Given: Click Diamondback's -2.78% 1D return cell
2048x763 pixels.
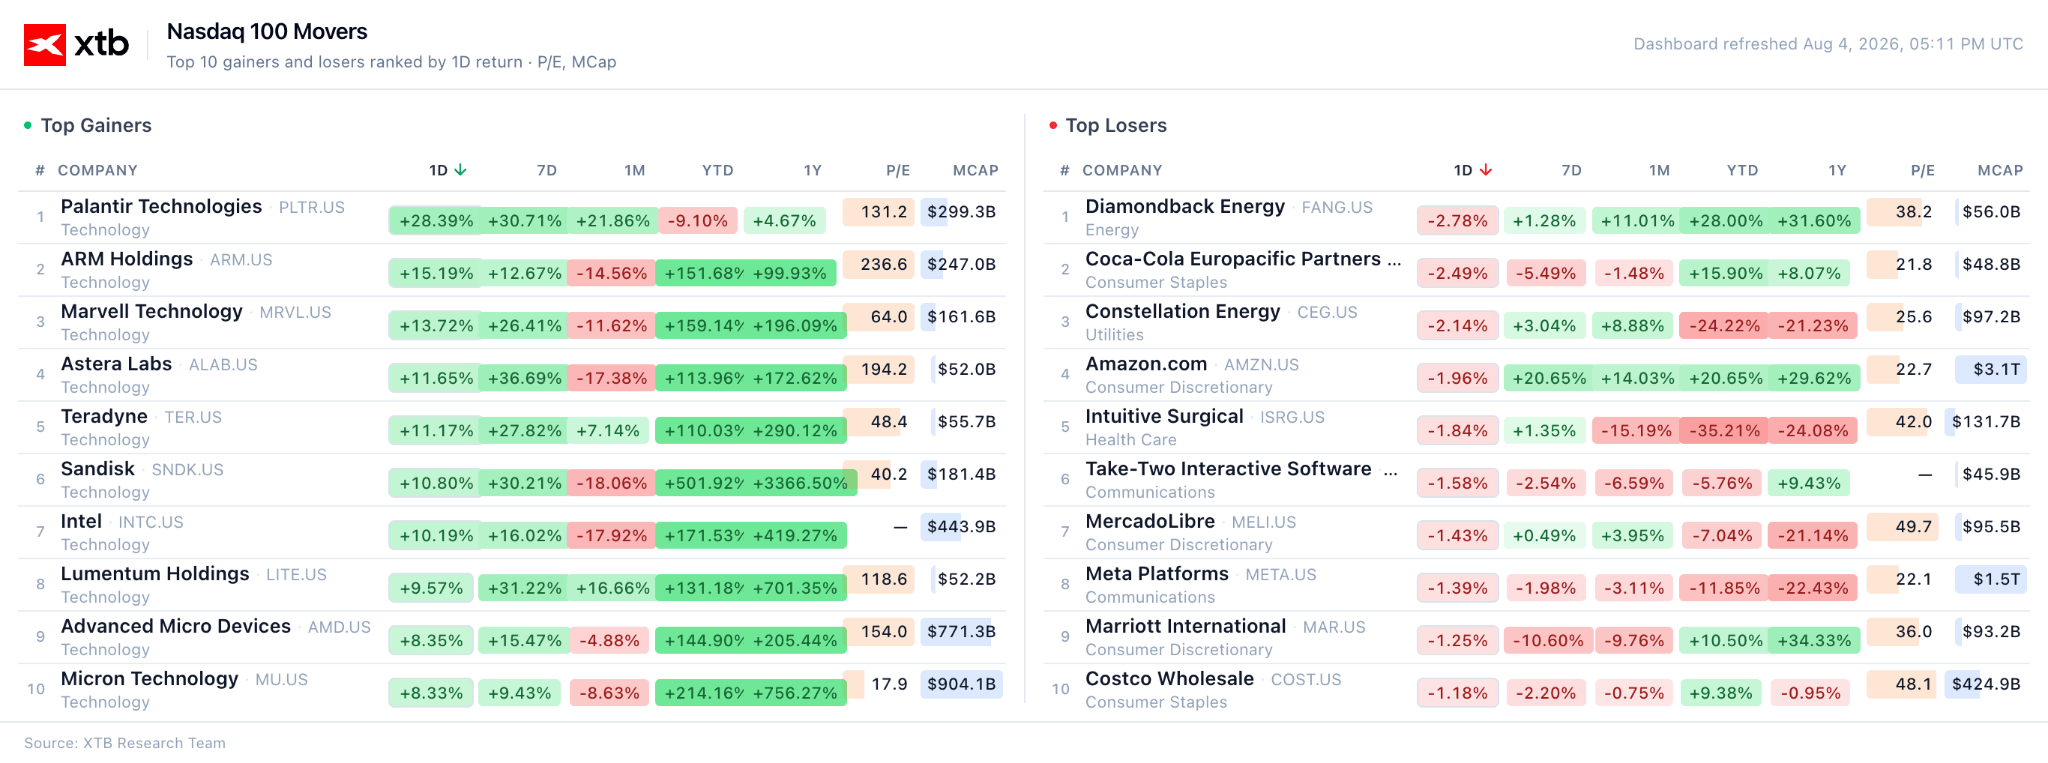Looking at the screenshot, I should pyautogui.click(x=1458, y=221).
